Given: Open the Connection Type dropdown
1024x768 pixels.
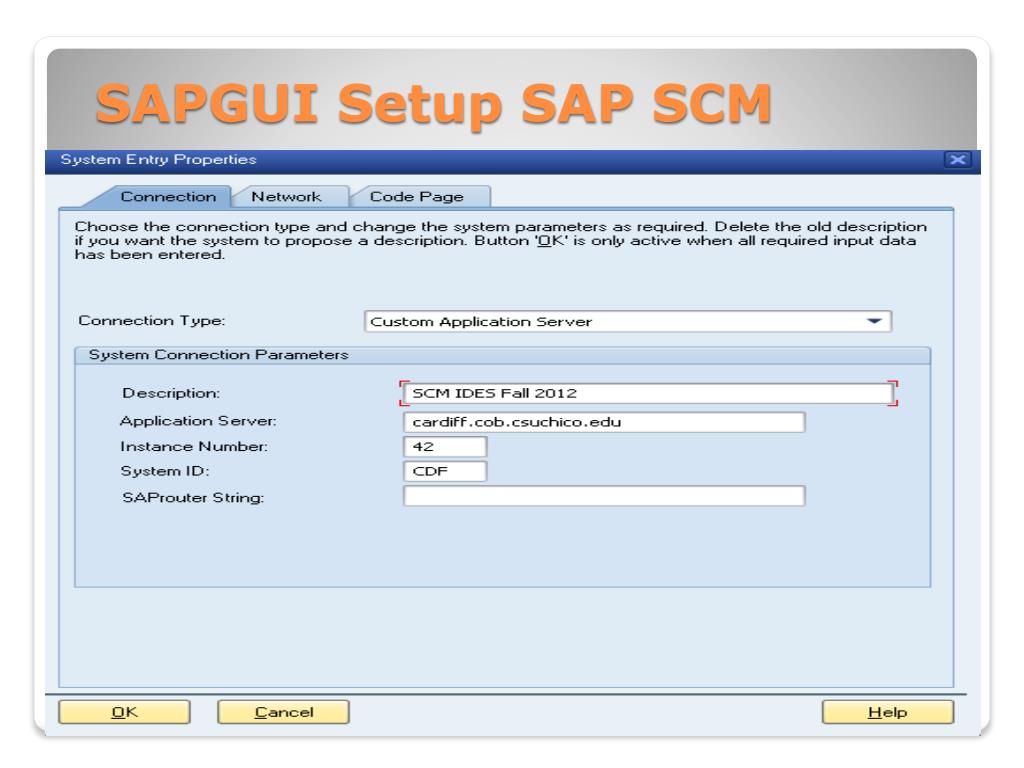Looking at the screenshot, I should pos(628,321).
